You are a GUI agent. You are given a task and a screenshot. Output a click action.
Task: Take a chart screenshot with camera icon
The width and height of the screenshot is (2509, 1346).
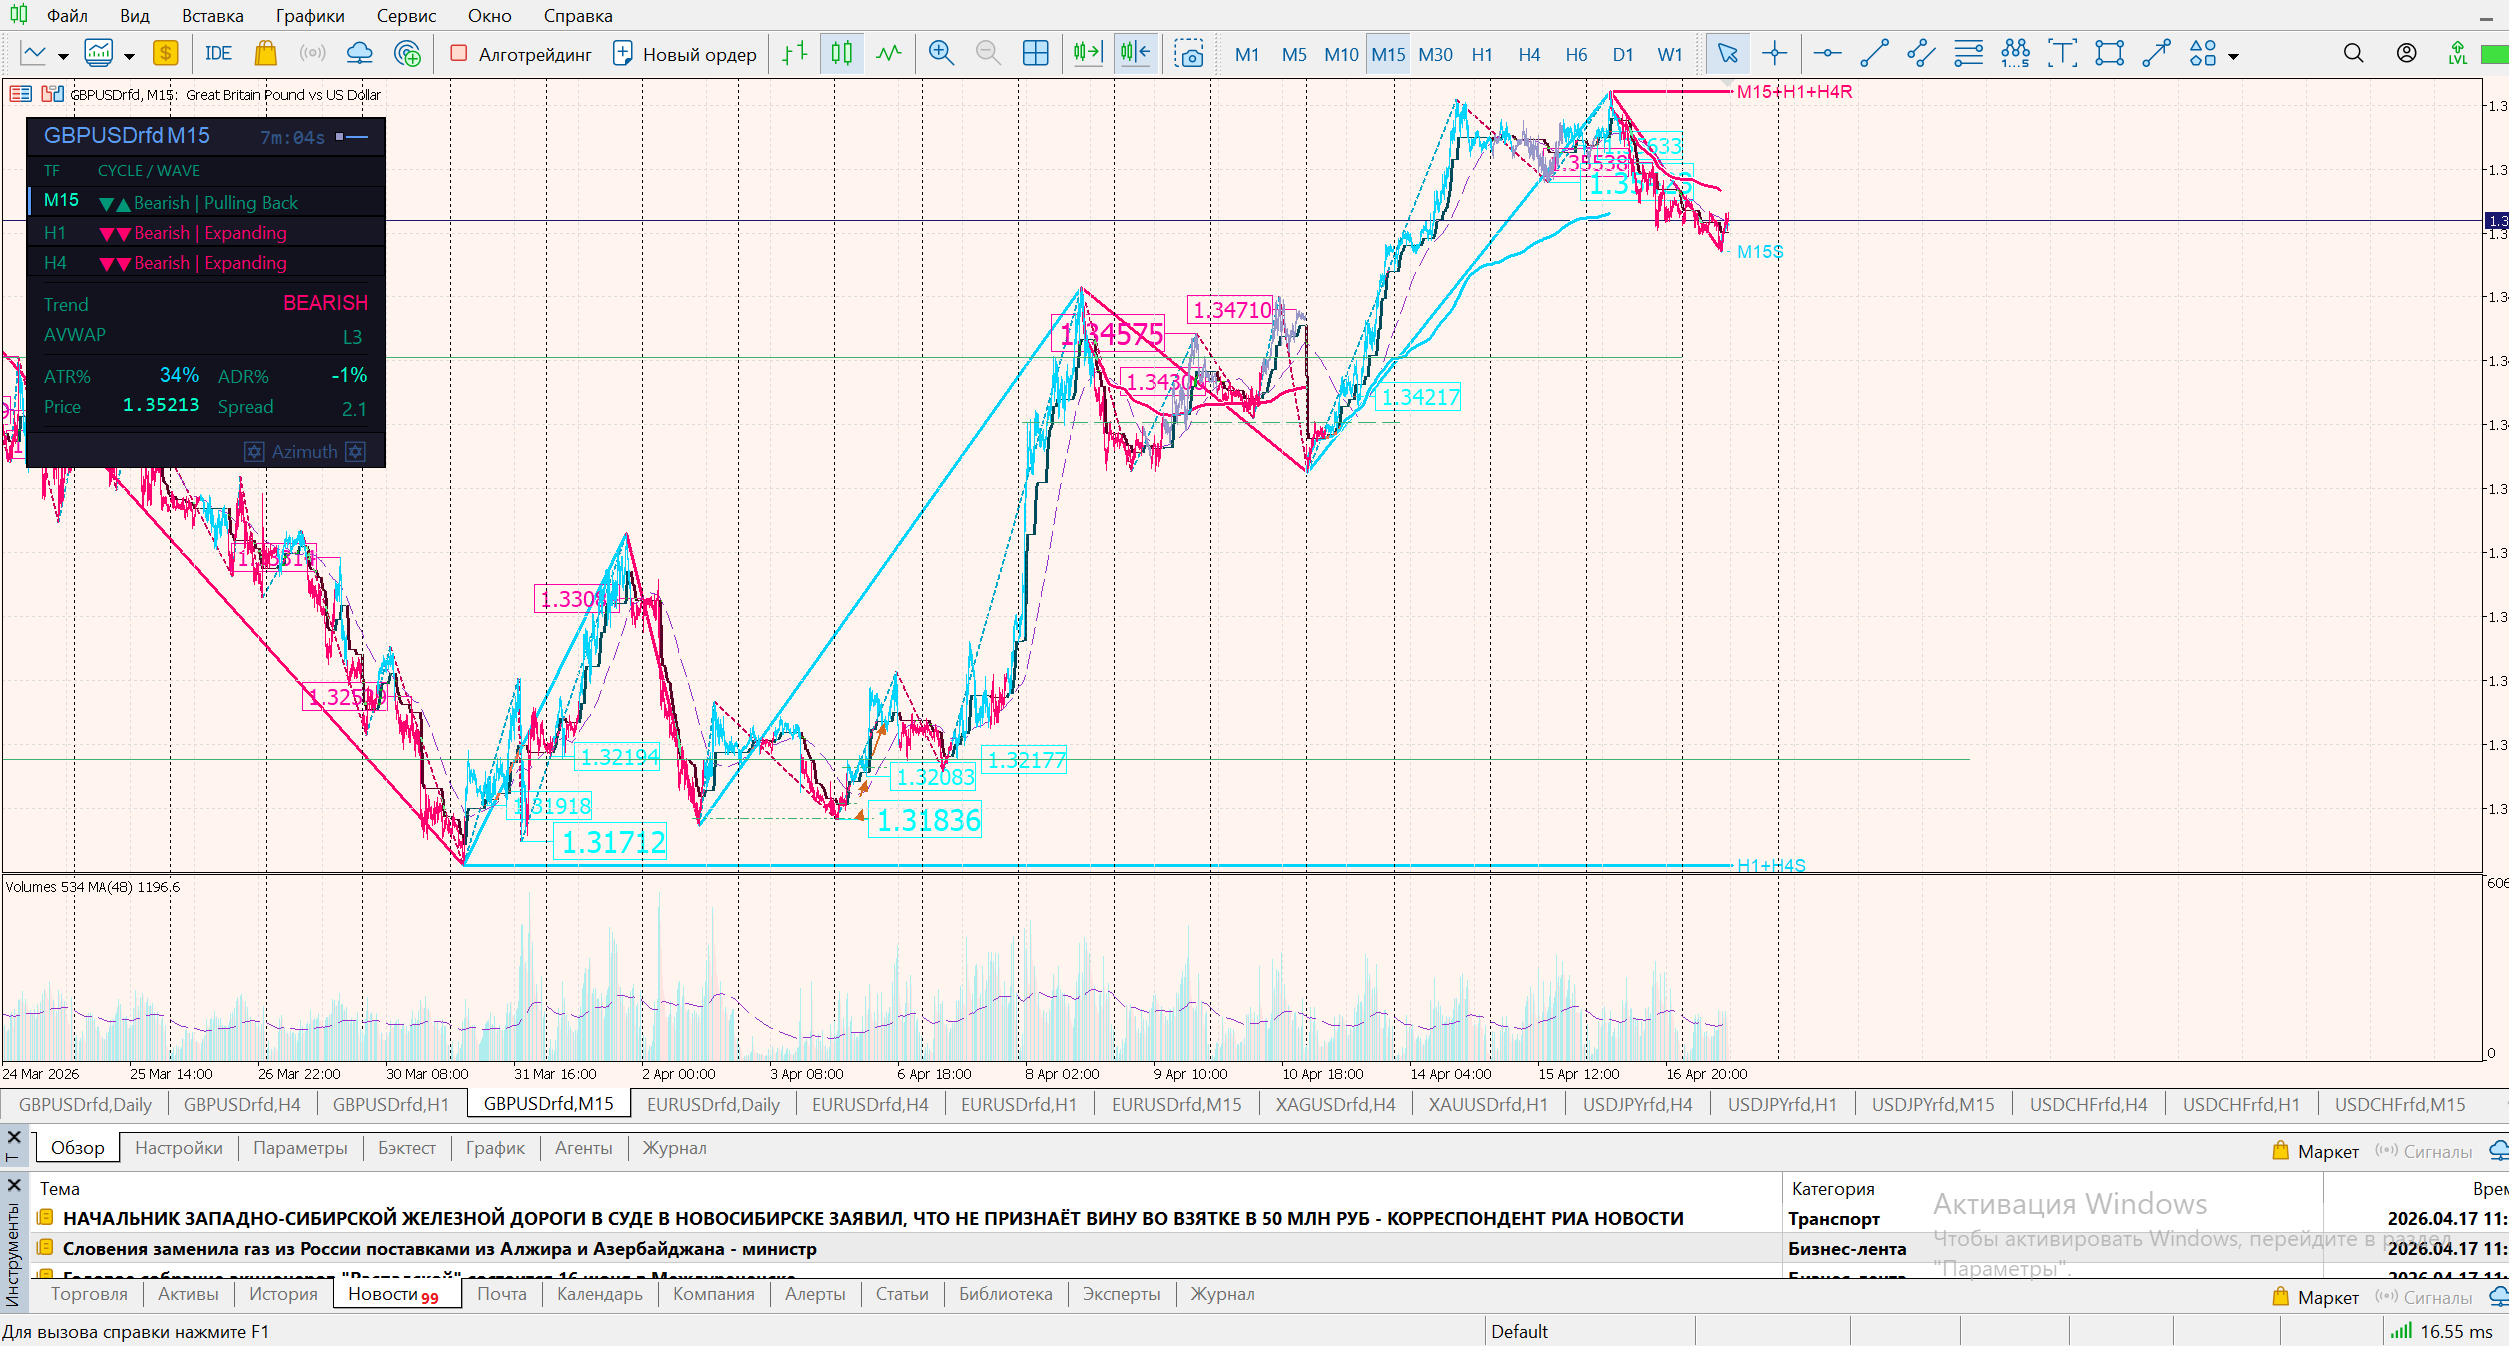pos(1189,54)
